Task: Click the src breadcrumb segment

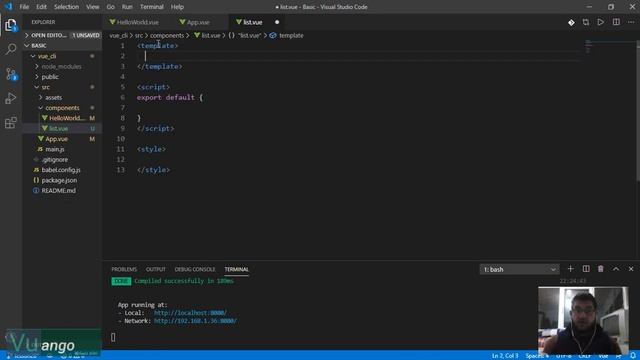Action: click(139, 36)
